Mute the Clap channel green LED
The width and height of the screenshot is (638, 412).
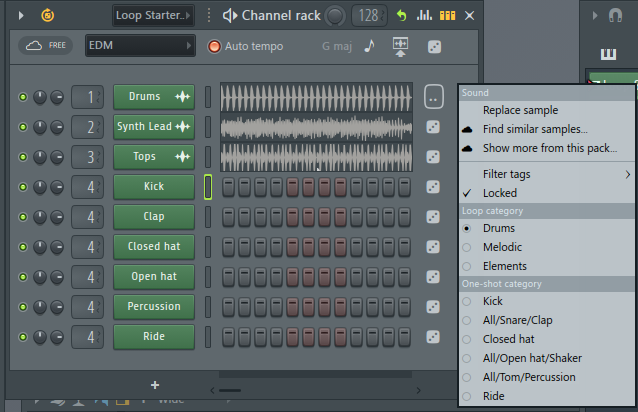pos(23,217)
